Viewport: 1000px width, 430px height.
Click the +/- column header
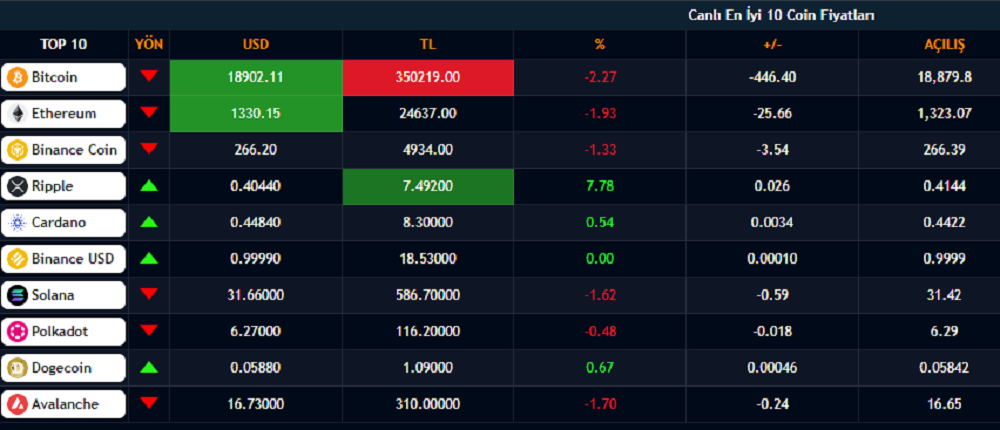coord(772,45)
